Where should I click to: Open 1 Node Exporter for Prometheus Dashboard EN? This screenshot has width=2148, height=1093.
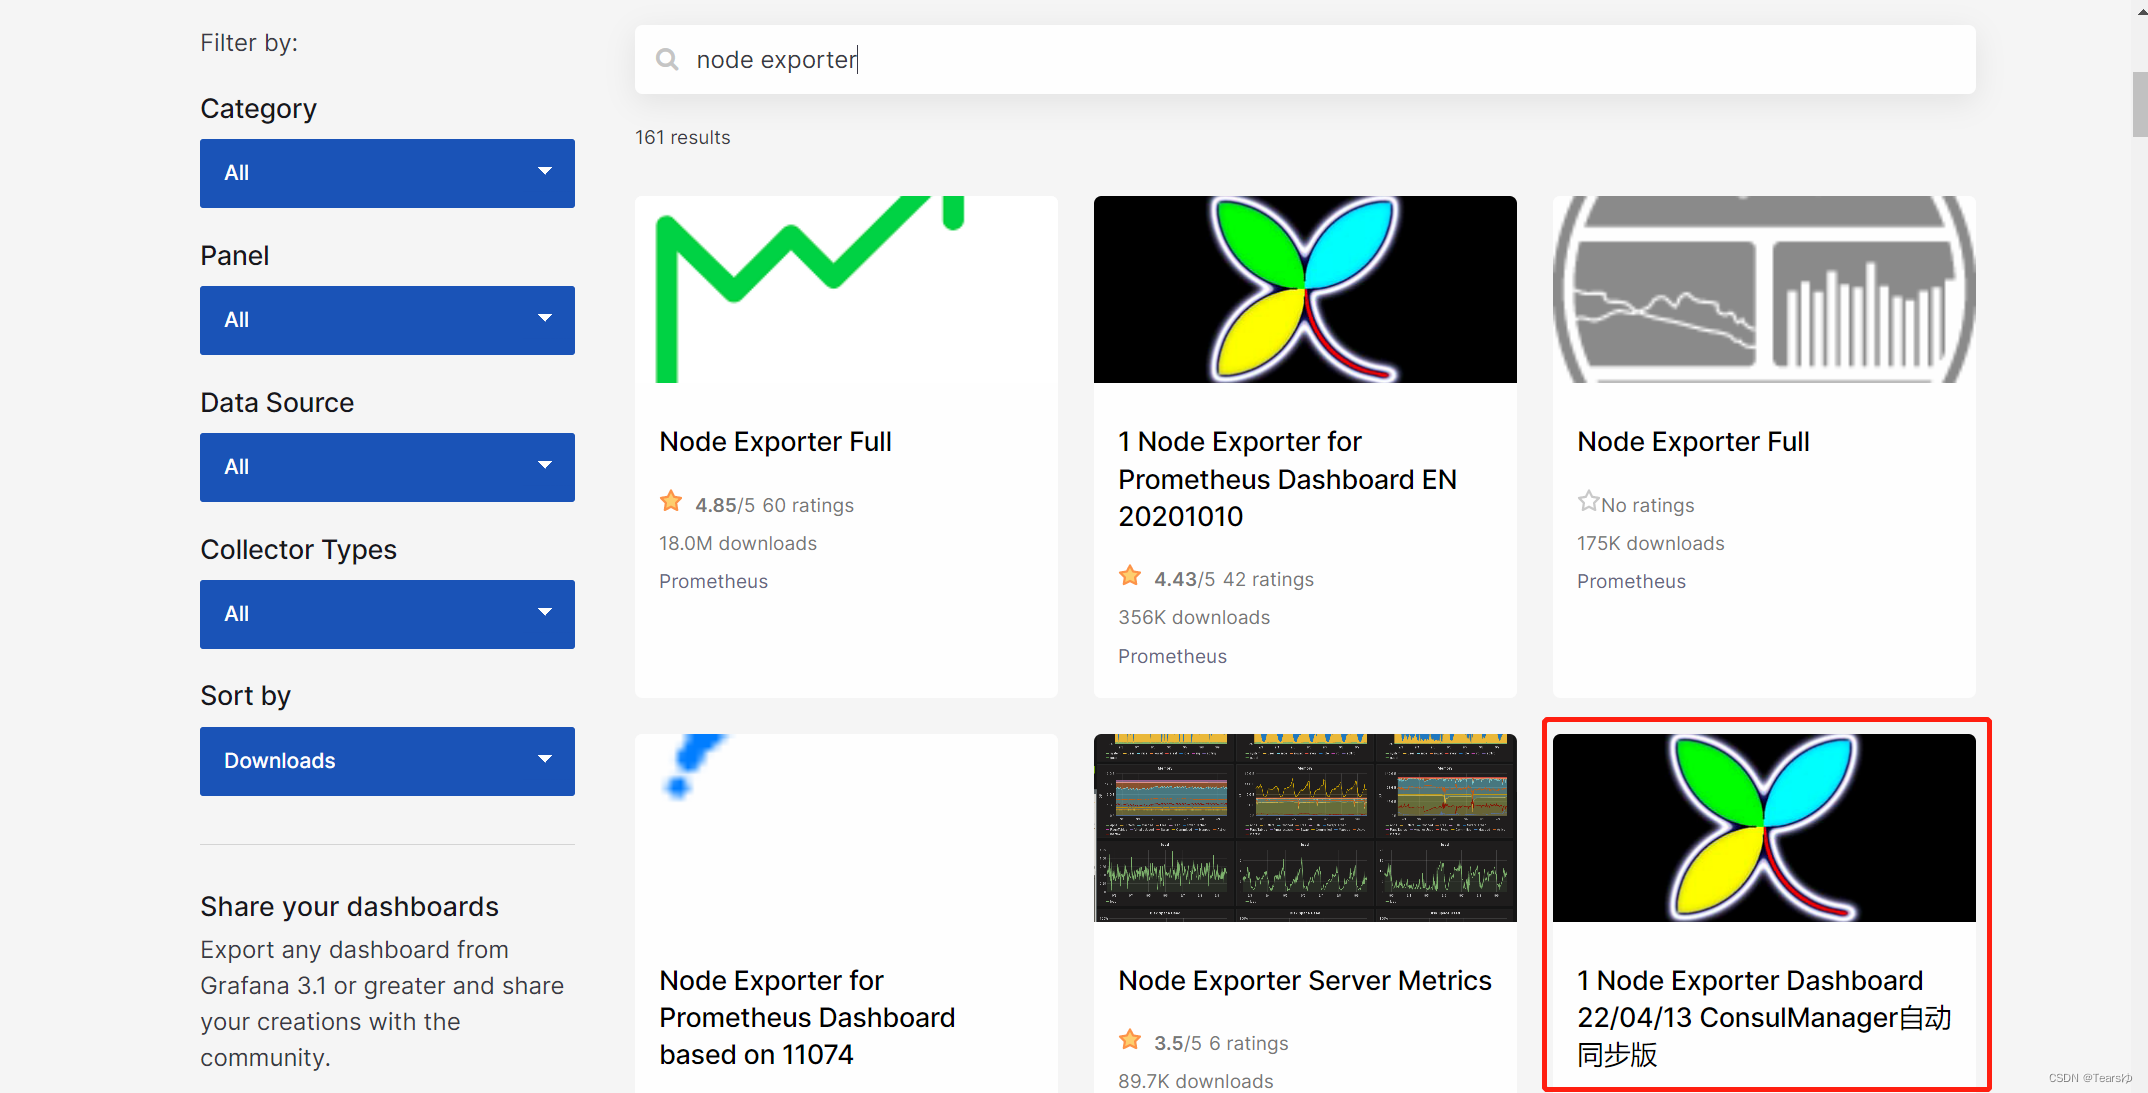[1287, 479]
